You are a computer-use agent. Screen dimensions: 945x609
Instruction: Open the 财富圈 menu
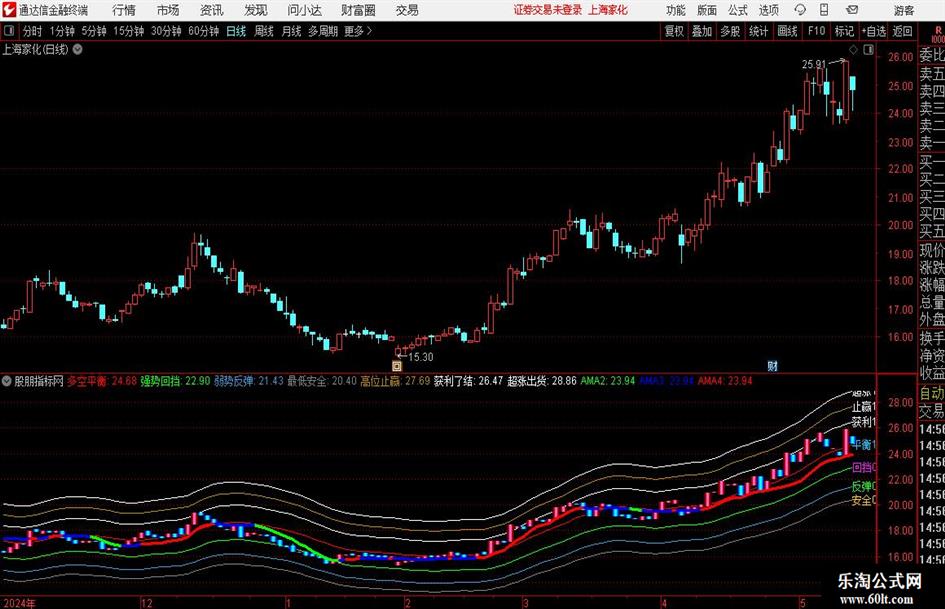[x=358, y=10]
